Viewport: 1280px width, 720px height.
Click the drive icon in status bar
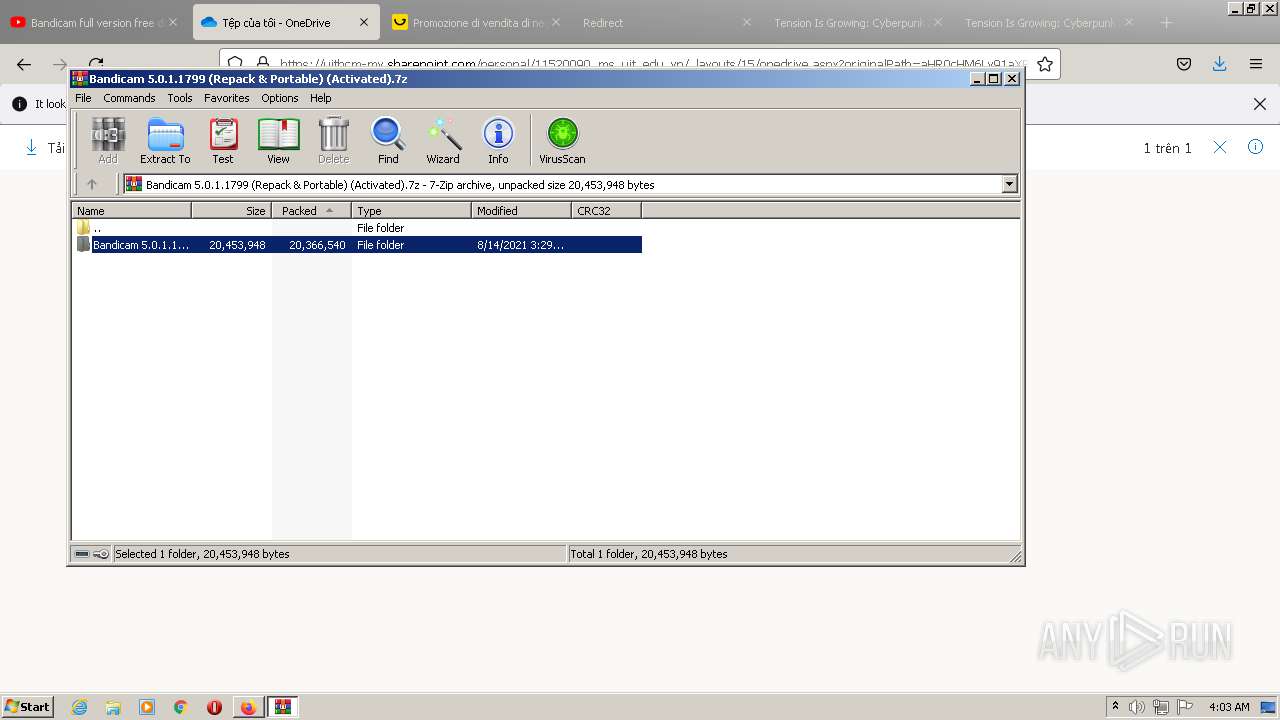(x=82, y=554)
